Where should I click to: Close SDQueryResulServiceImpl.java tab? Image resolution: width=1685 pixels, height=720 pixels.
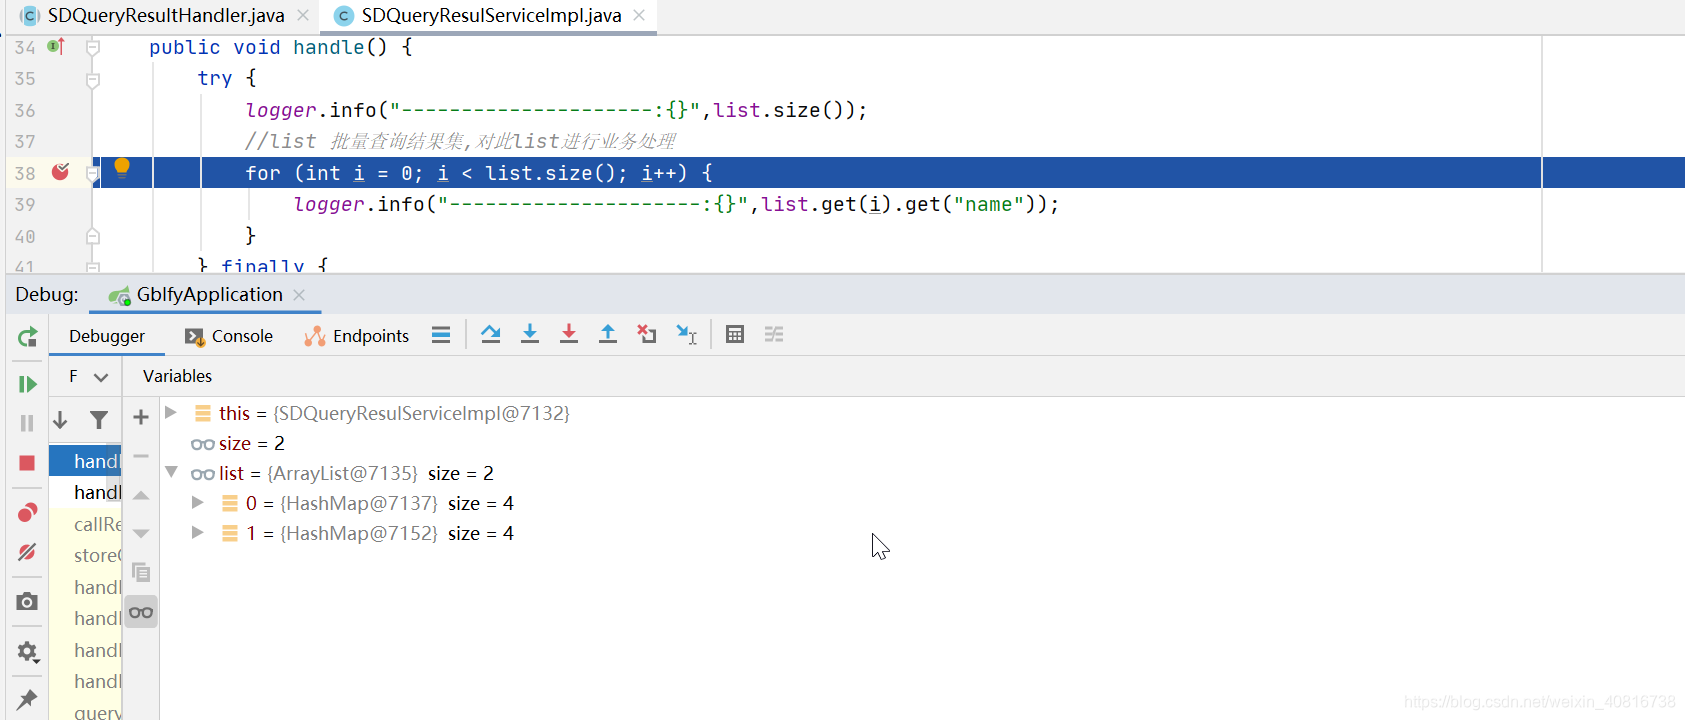[639, 16]
